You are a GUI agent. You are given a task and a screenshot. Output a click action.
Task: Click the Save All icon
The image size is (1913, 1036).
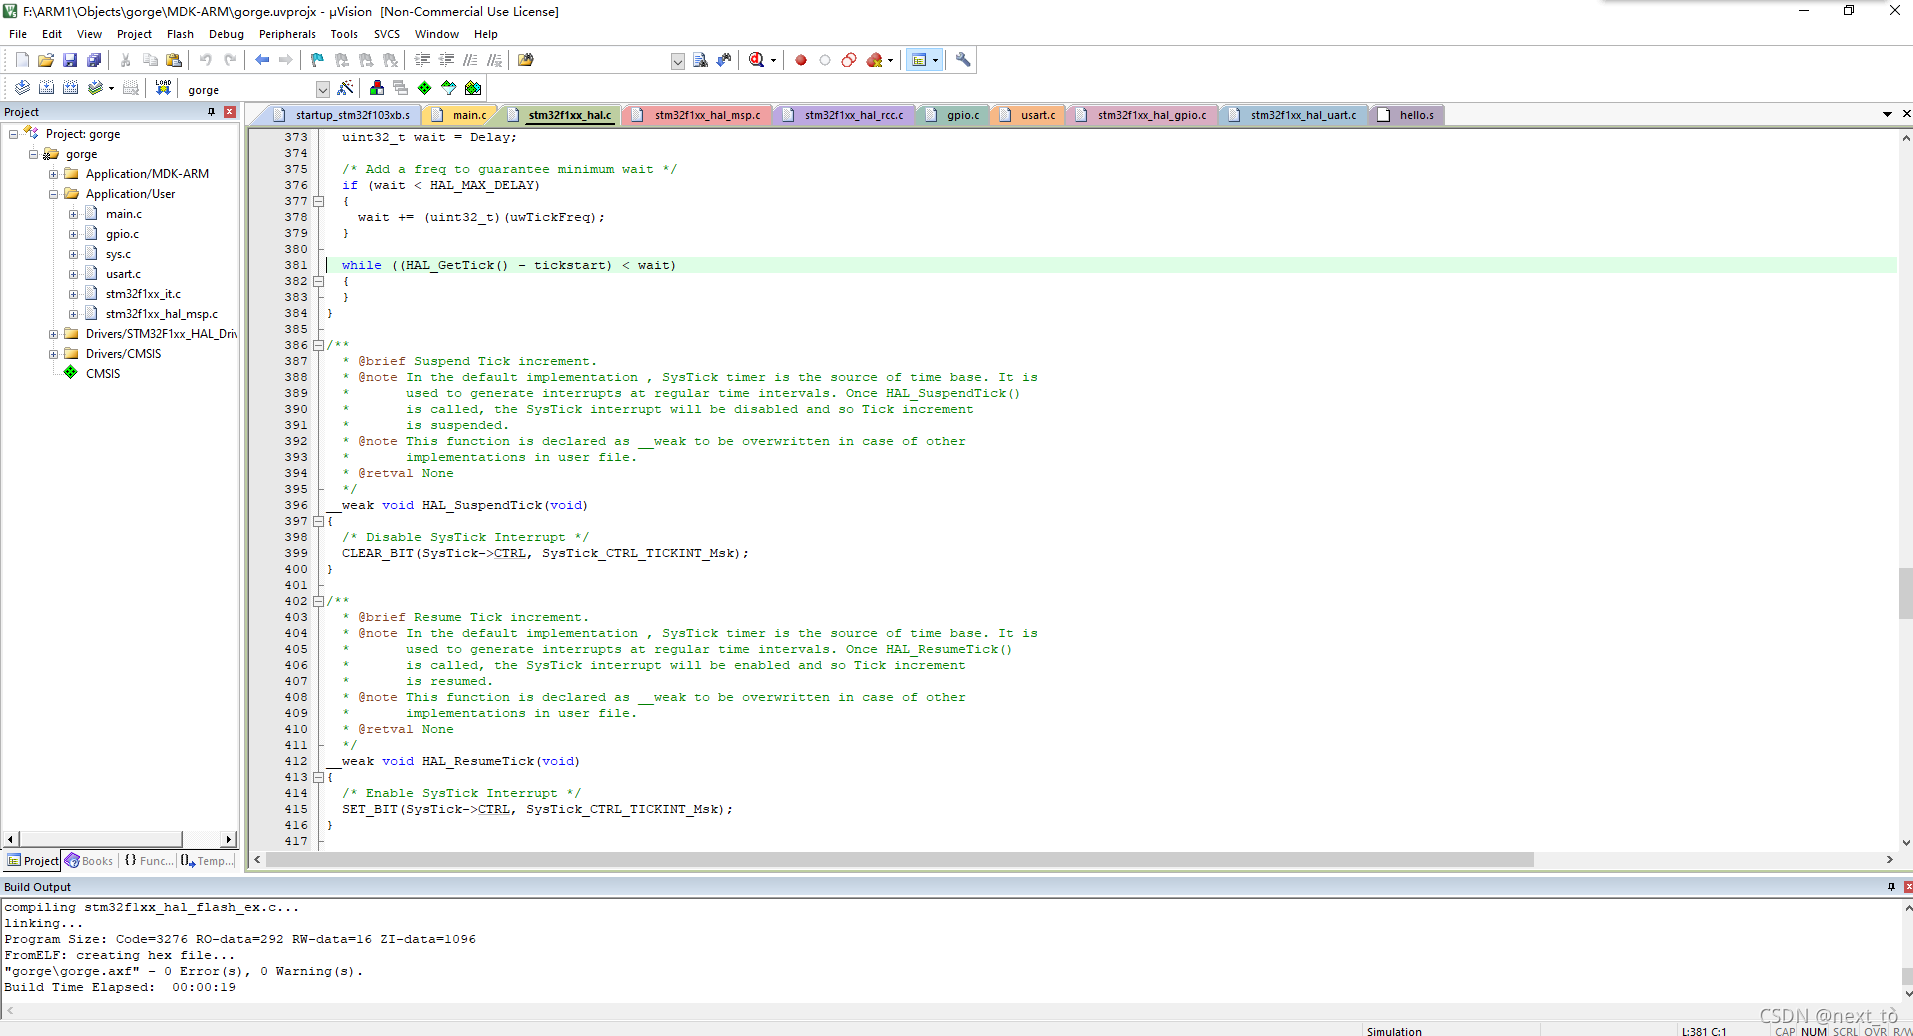pyautogui.click(x=94, y=60)
